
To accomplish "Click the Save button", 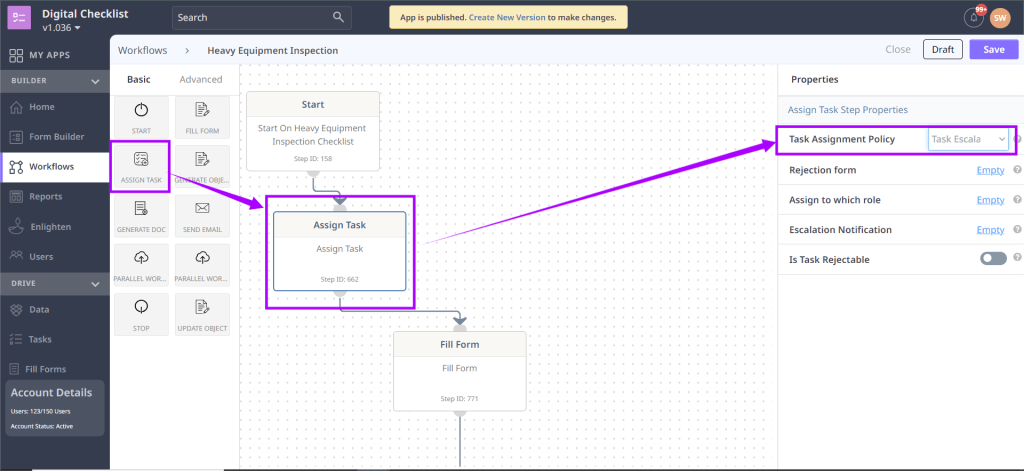I will pos(993,50).
